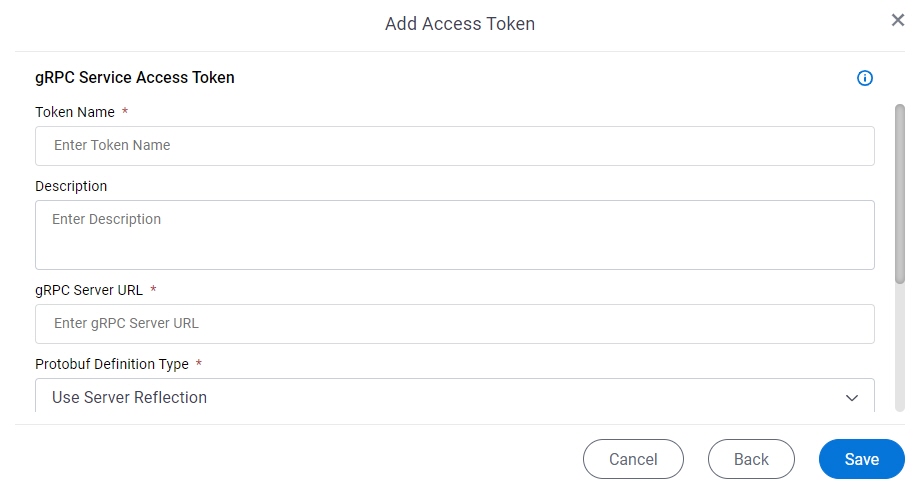This screenshot has width=919, height=489.
Task: Click the vertical scrollbar thumb
Action: pyautogui.click(x=900, y=194)
